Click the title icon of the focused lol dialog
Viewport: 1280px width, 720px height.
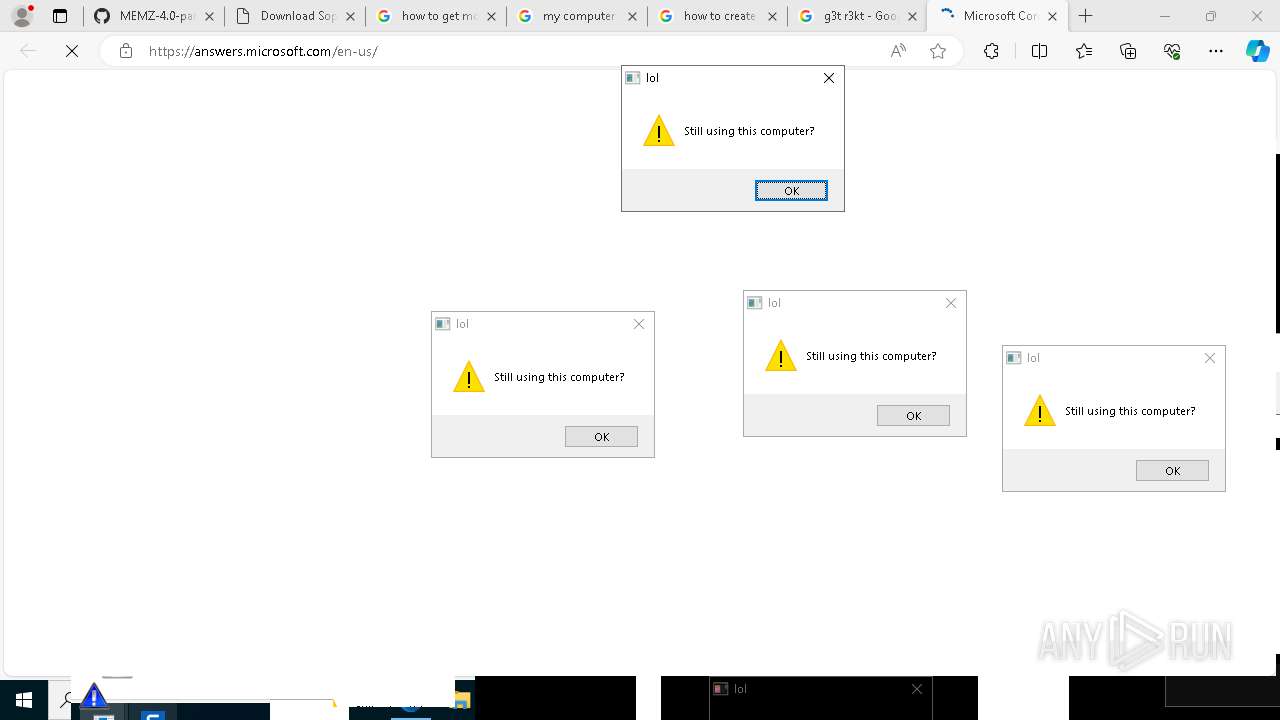633,78
